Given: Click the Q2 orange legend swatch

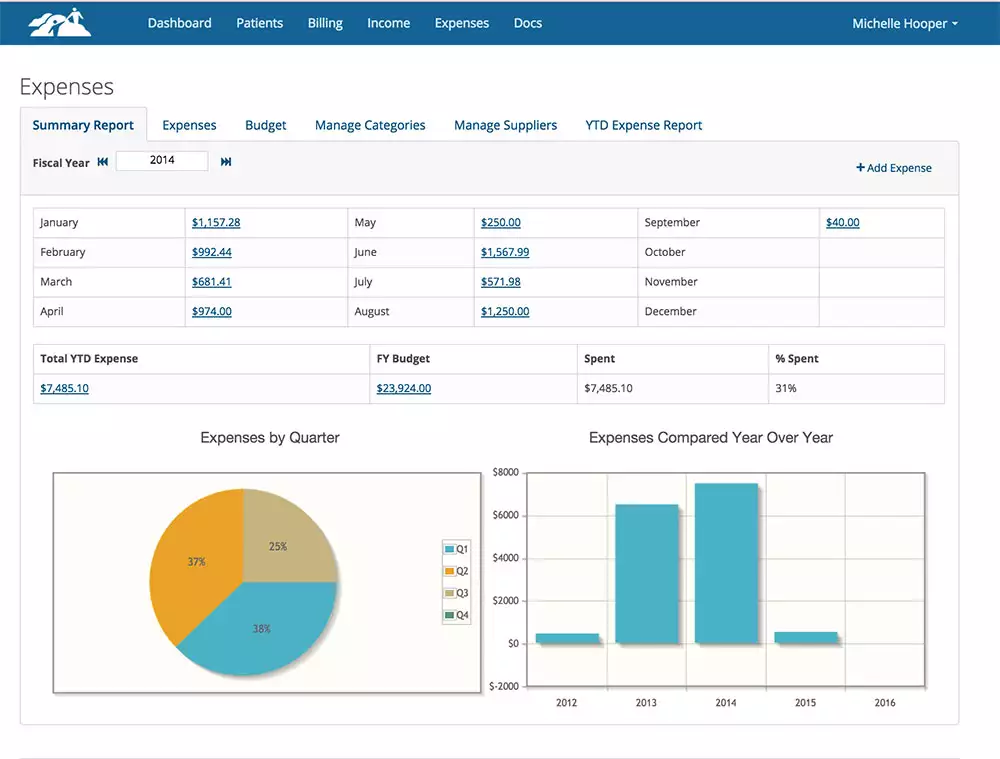Looking at the screenshot, I should coord(449,571).
